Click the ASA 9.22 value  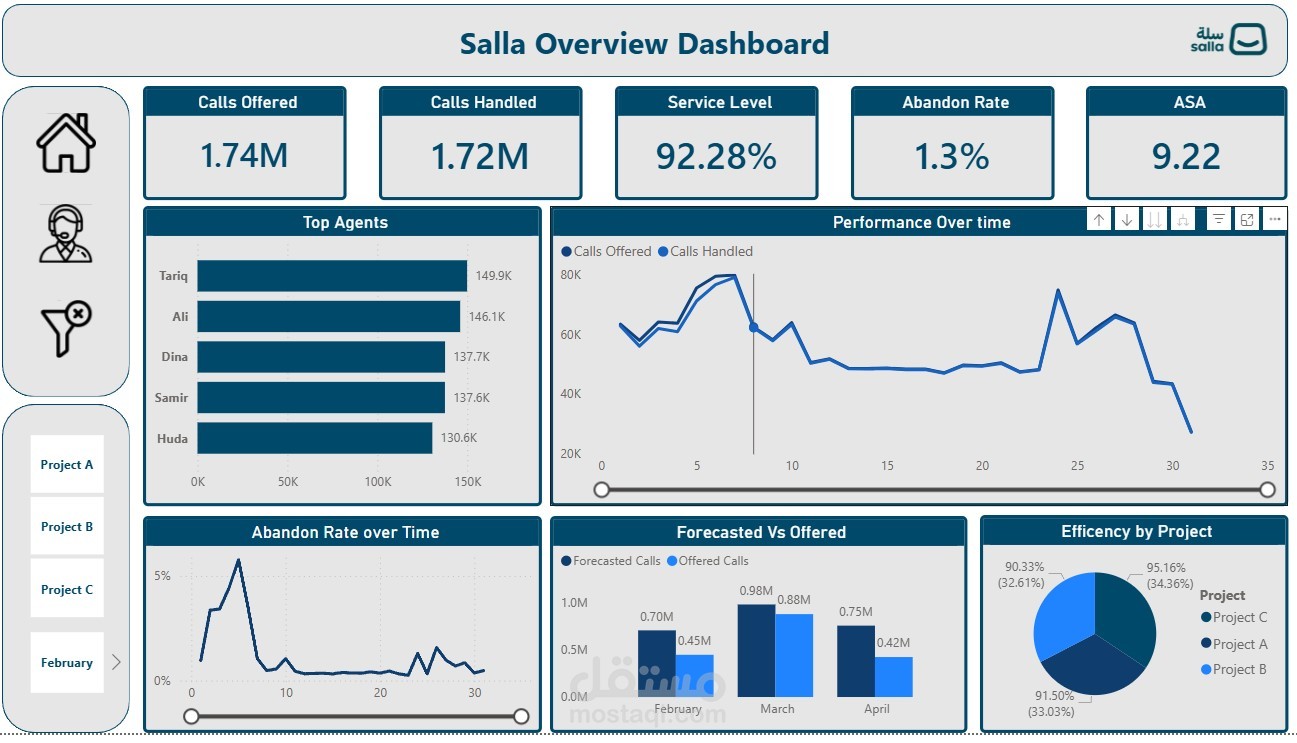click(x=1186, y=156)
